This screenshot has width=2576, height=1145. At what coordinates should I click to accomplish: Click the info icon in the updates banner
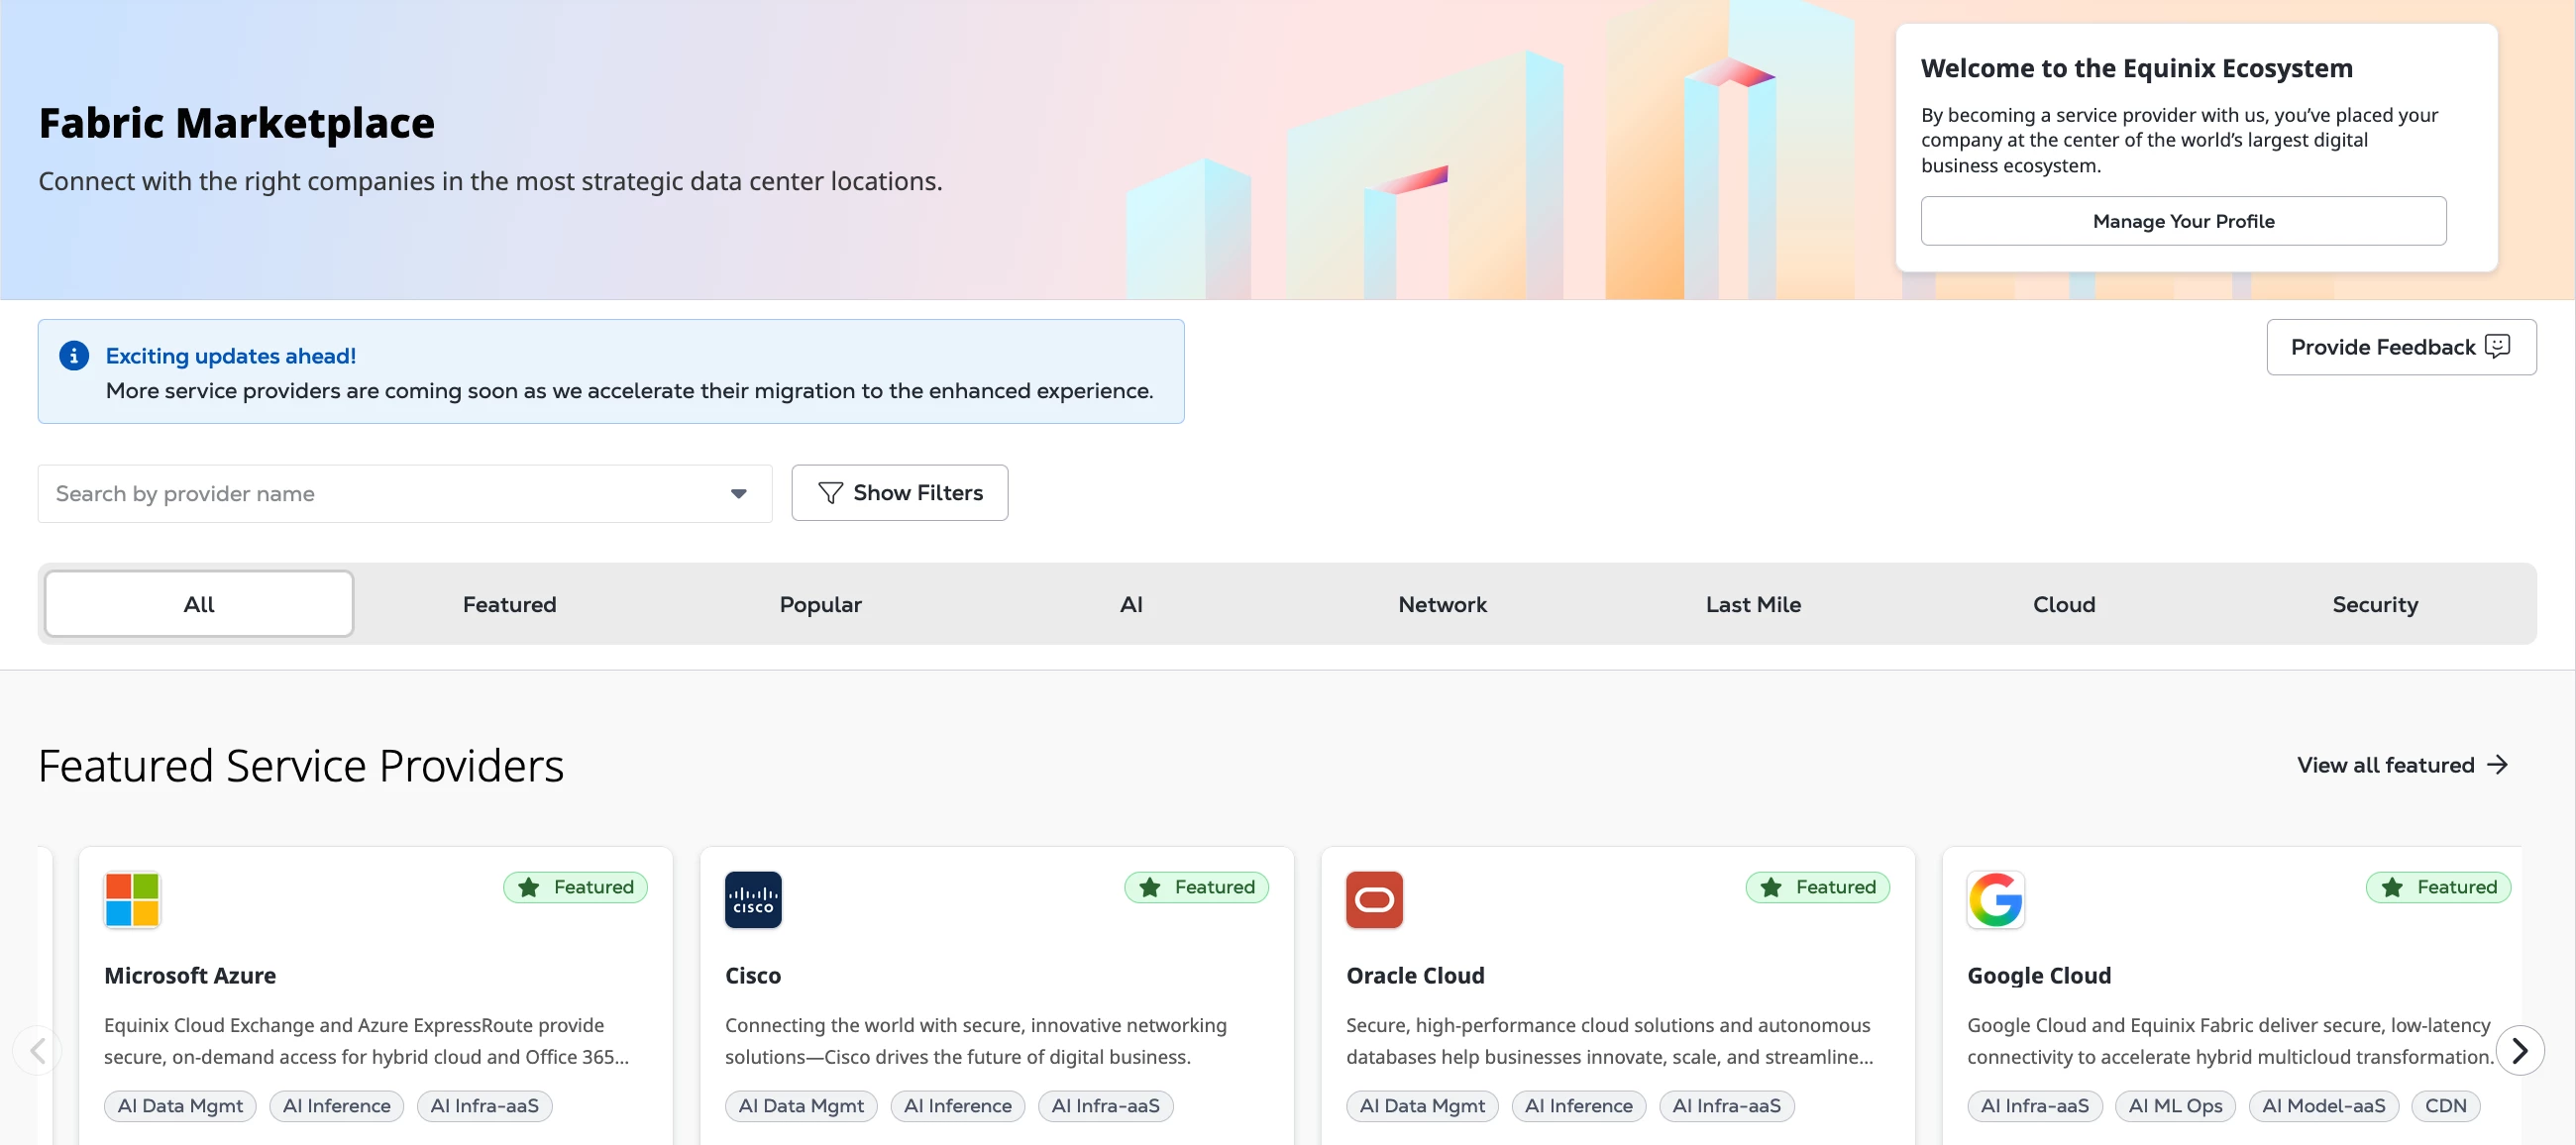point(74,355)
